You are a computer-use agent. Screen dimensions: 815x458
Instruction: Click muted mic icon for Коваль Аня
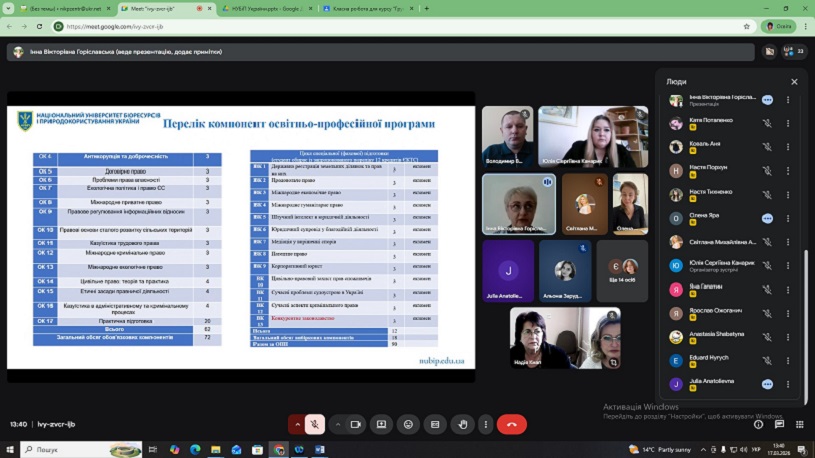pyautogui.click(x=767, y=147)
